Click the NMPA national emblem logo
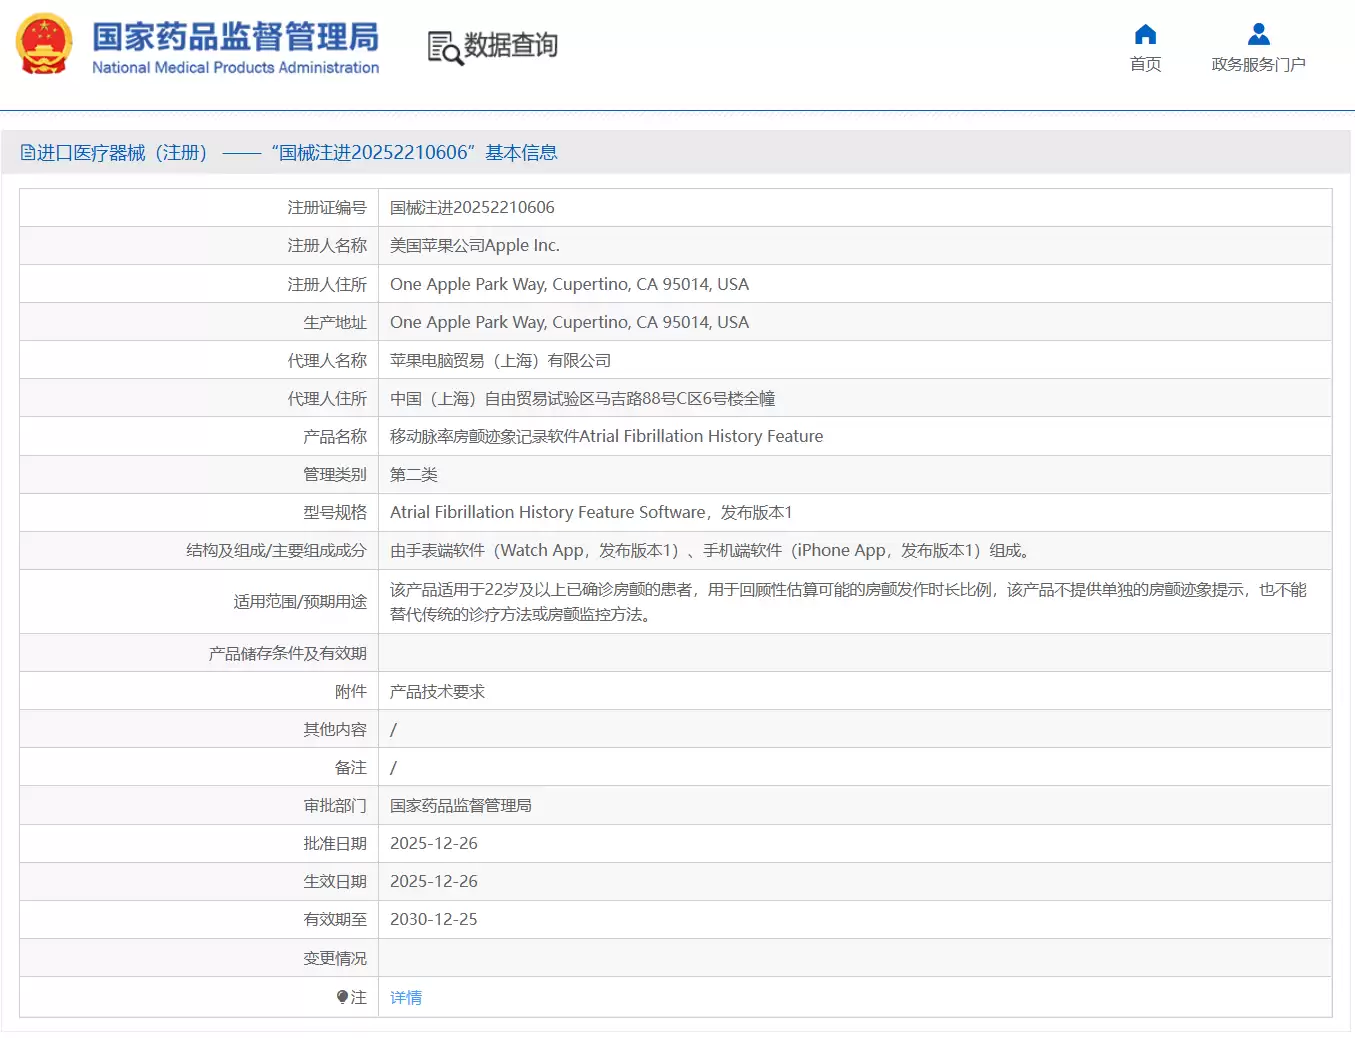 pos(43,45)
